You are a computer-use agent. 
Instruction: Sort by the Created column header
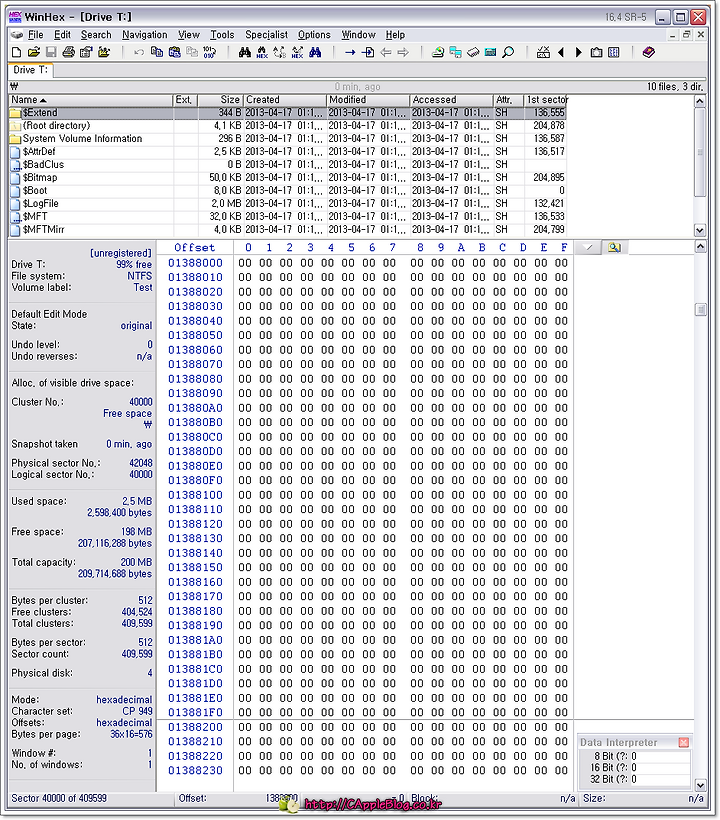click(285, 100)
